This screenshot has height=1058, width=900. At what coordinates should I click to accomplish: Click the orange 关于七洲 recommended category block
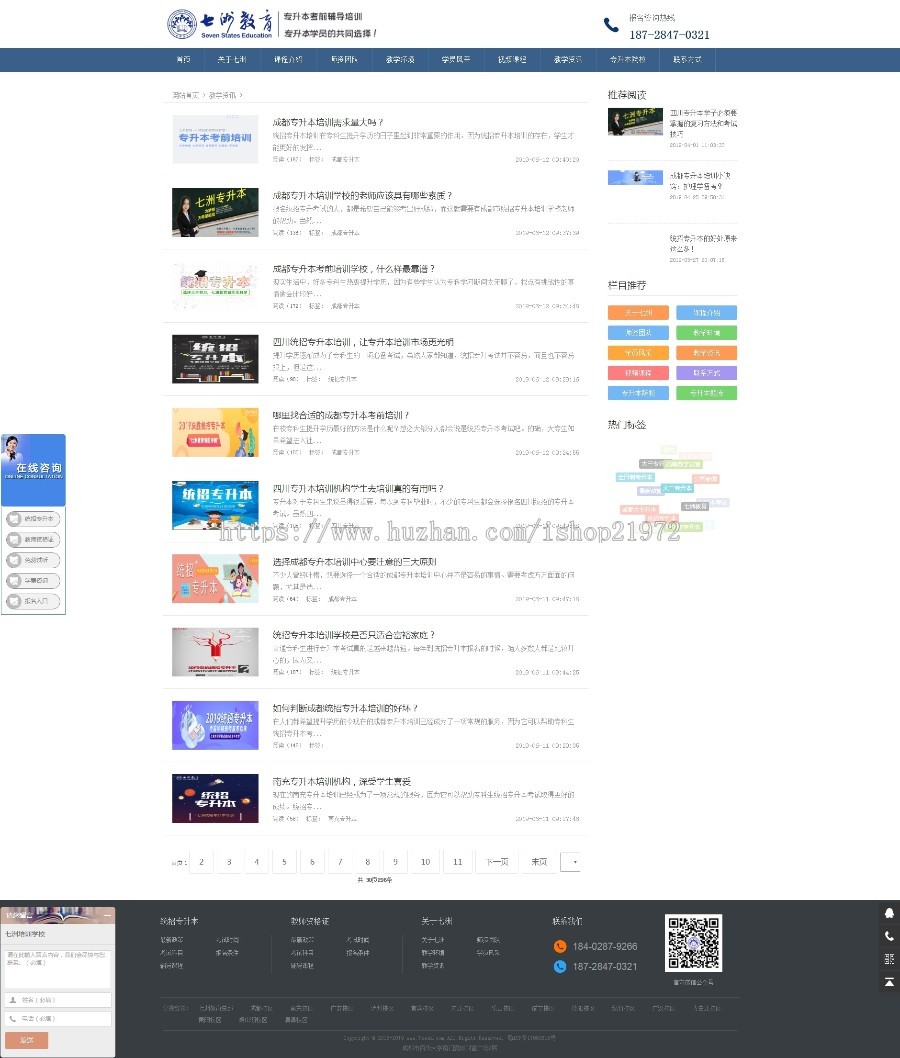[638, 313]
